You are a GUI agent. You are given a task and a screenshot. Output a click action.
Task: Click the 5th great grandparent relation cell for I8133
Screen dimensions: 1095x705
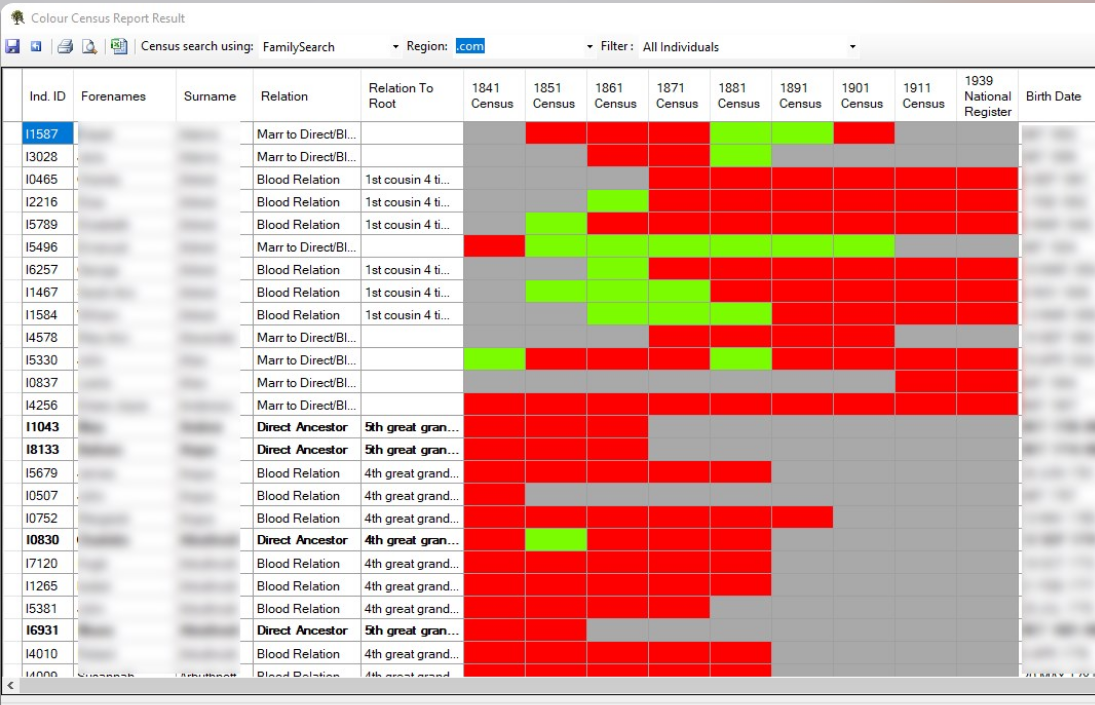click(411, 449)
